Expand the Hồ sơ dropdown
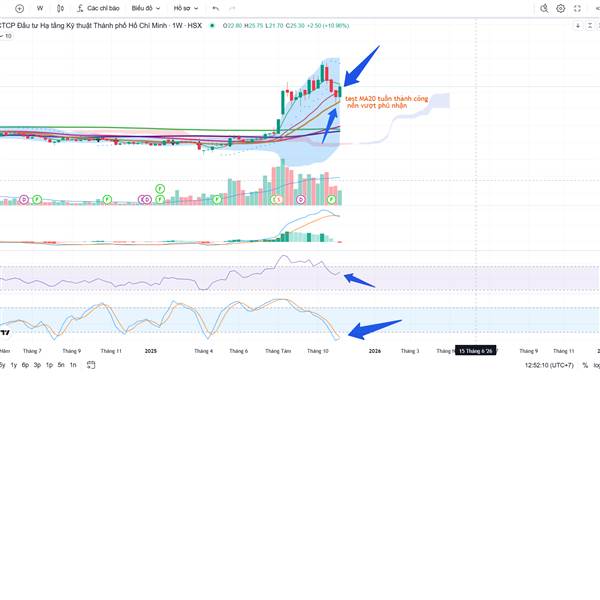 [186, 8]
